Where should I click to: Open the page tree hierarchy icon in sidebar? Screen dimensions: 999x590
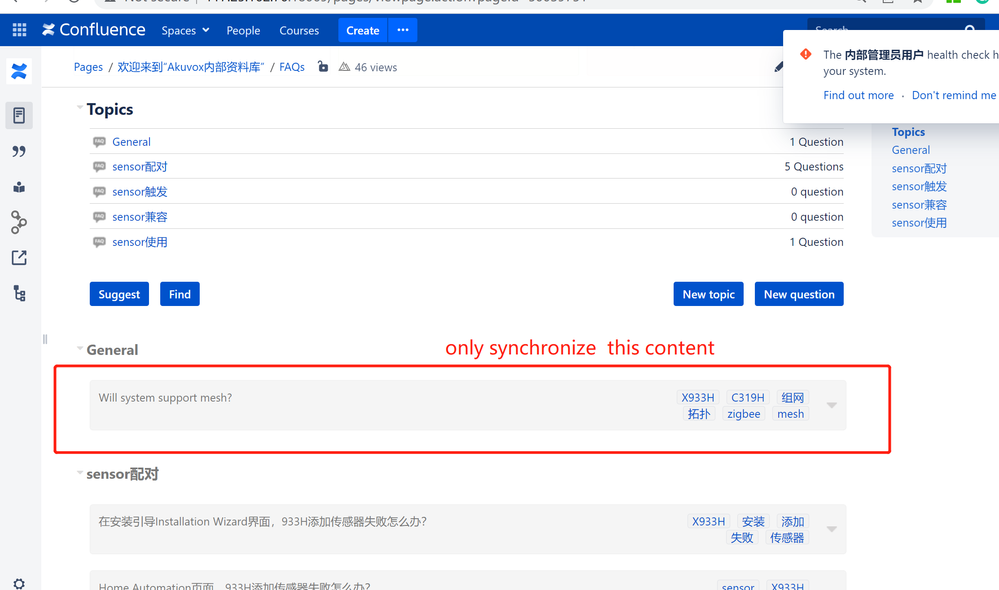point(18,293)
